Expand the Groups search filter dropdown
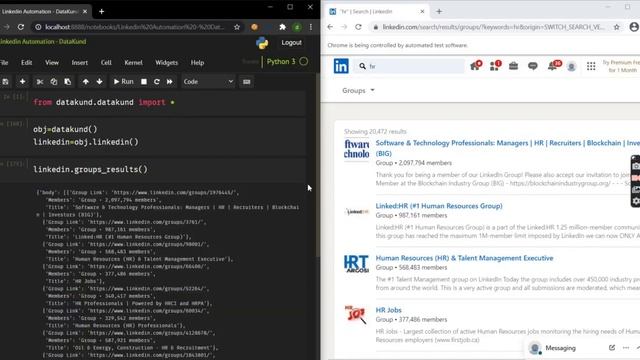Viewport: 640px width, 360px height. pos(358,91)
